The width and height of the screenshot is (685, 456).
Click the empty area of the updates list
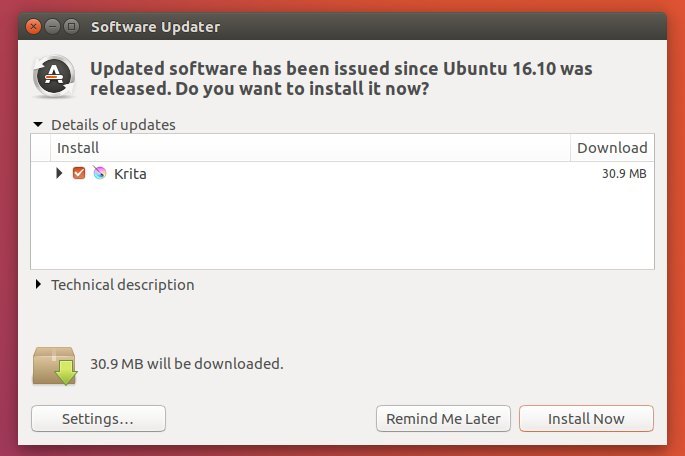(x=342, y=227)
